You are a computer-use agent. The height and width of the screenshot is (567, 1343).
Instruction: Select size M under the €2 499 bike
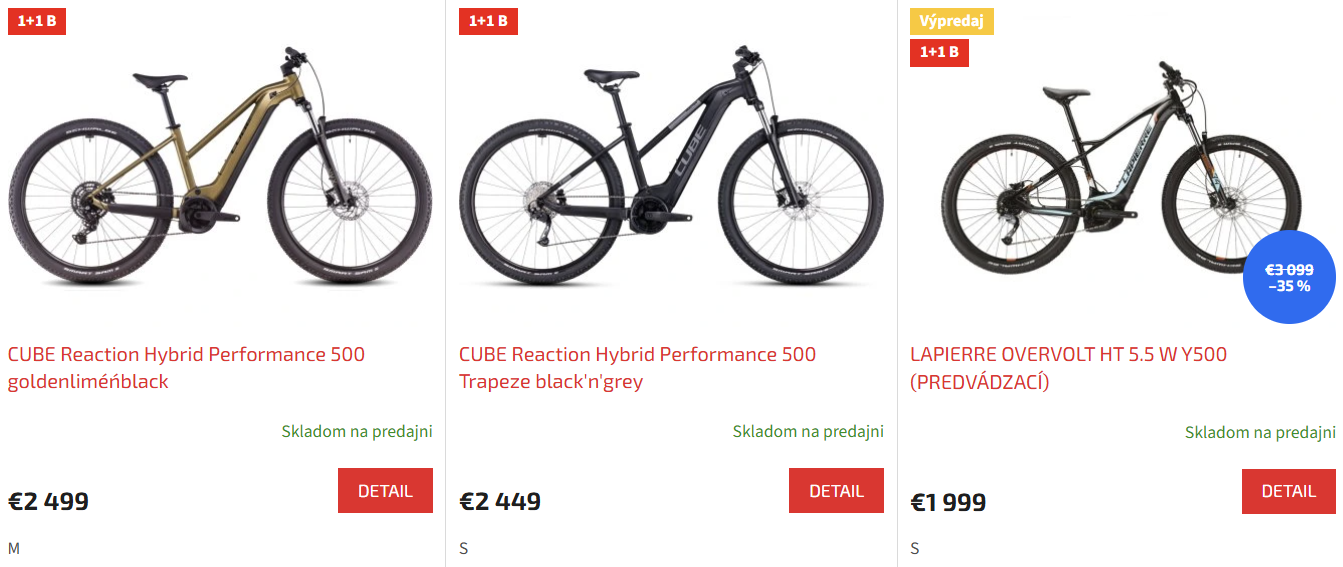[14, 548]
